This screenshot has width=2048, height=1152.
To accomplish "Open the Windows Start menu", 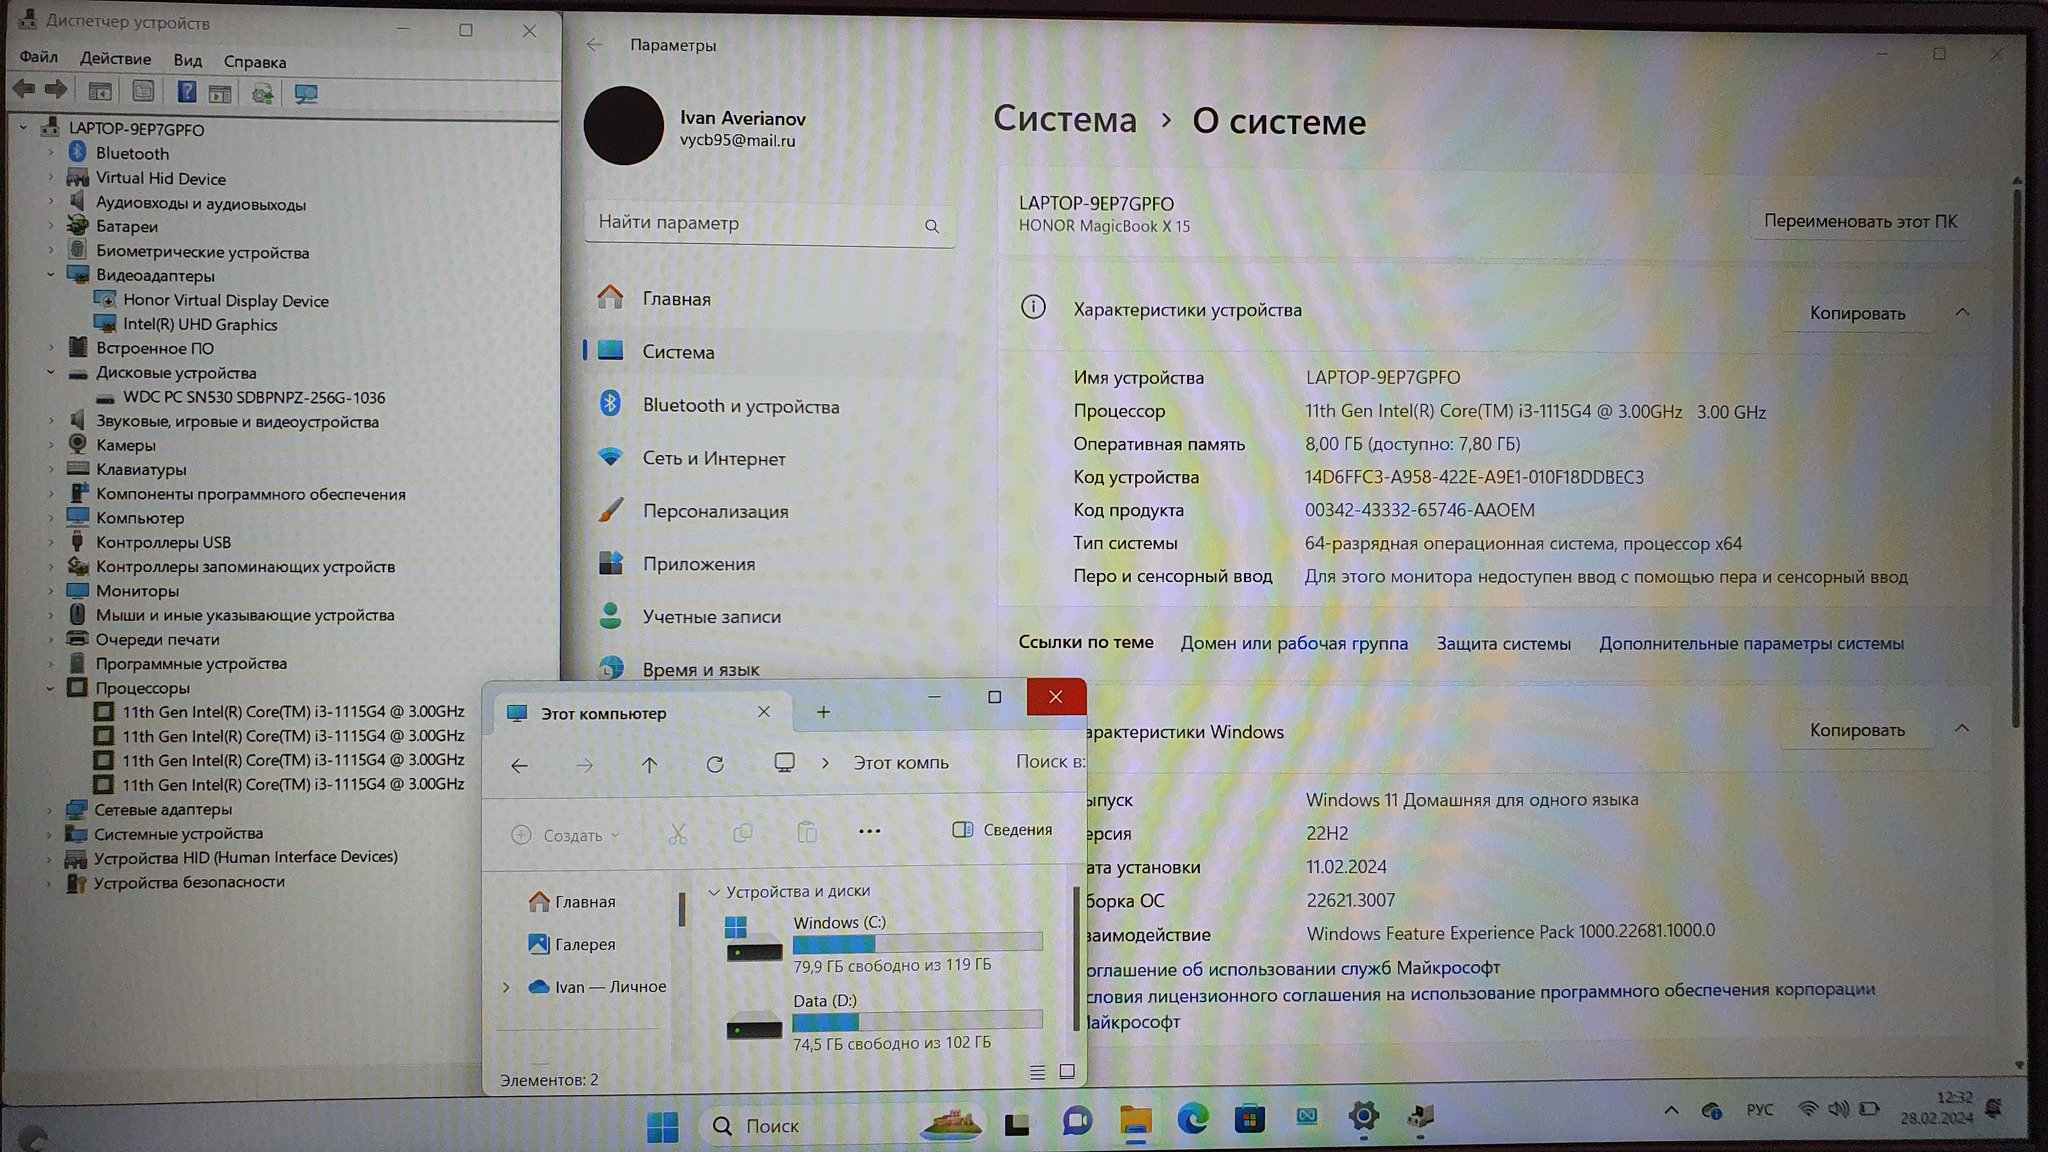I will coord(662,1126).
